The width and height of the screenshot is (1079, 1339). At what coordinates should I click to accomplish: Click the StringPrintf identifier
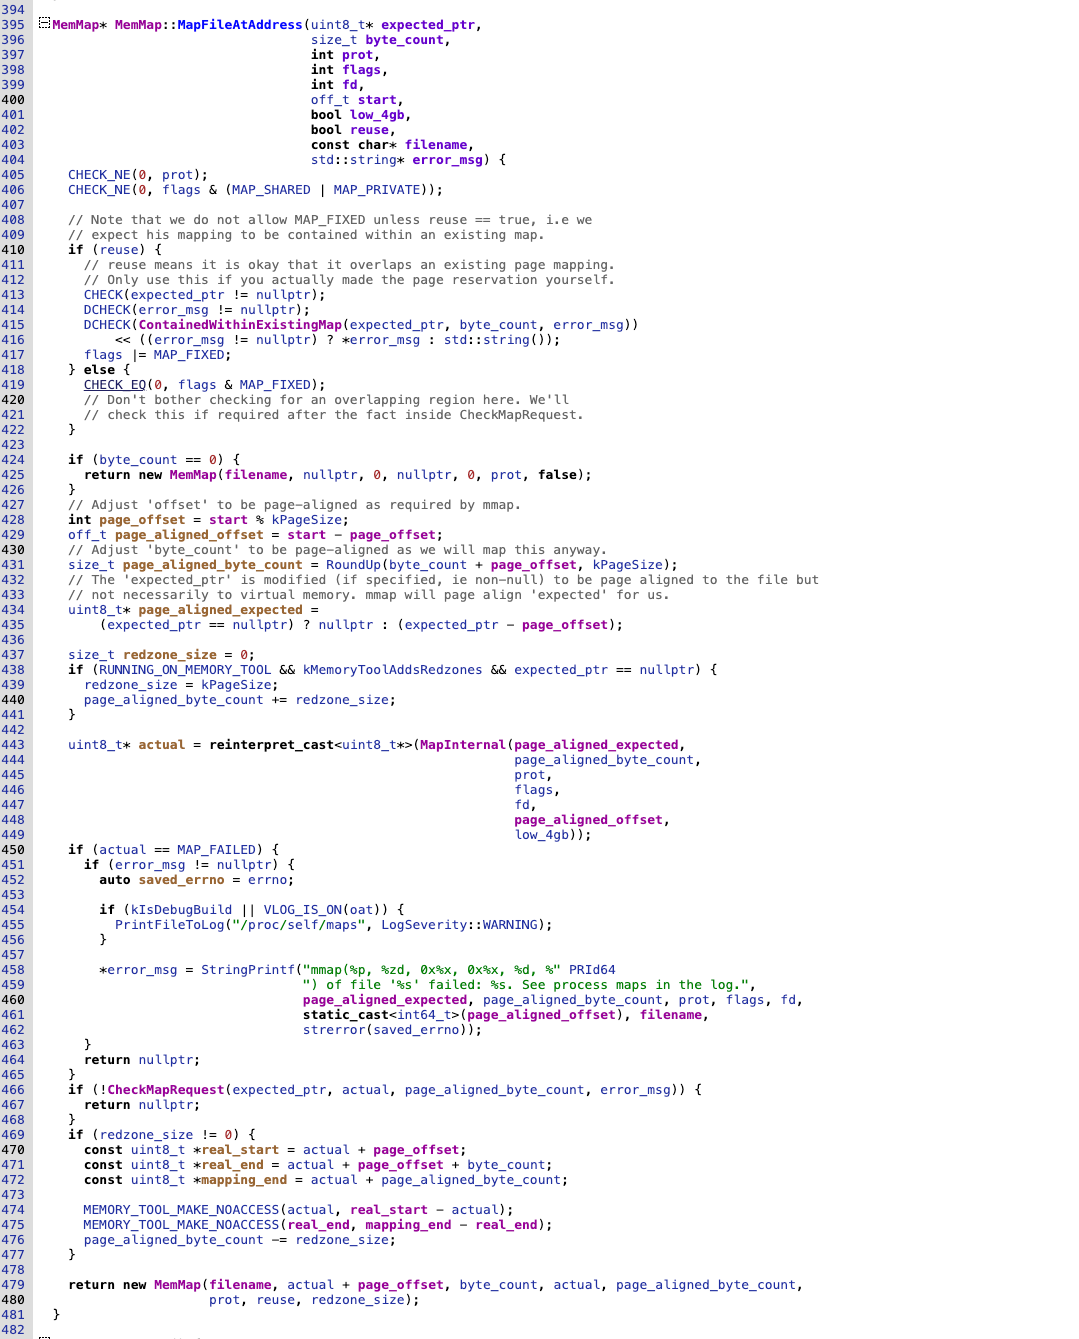pyautogui.click(x=248, y=970)
